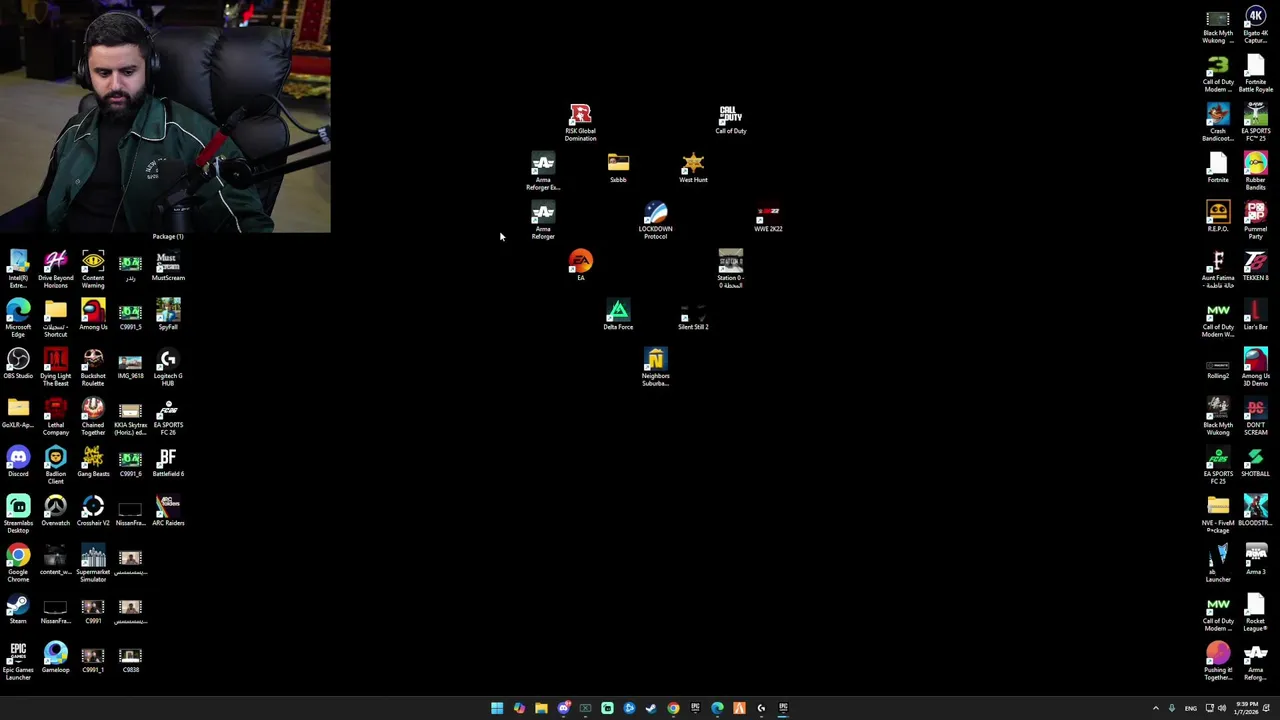Open the Elgato 4K Capture shortcut
Image resolution: width=1280 pixels, height=720 pixels.
point(1255,25)
